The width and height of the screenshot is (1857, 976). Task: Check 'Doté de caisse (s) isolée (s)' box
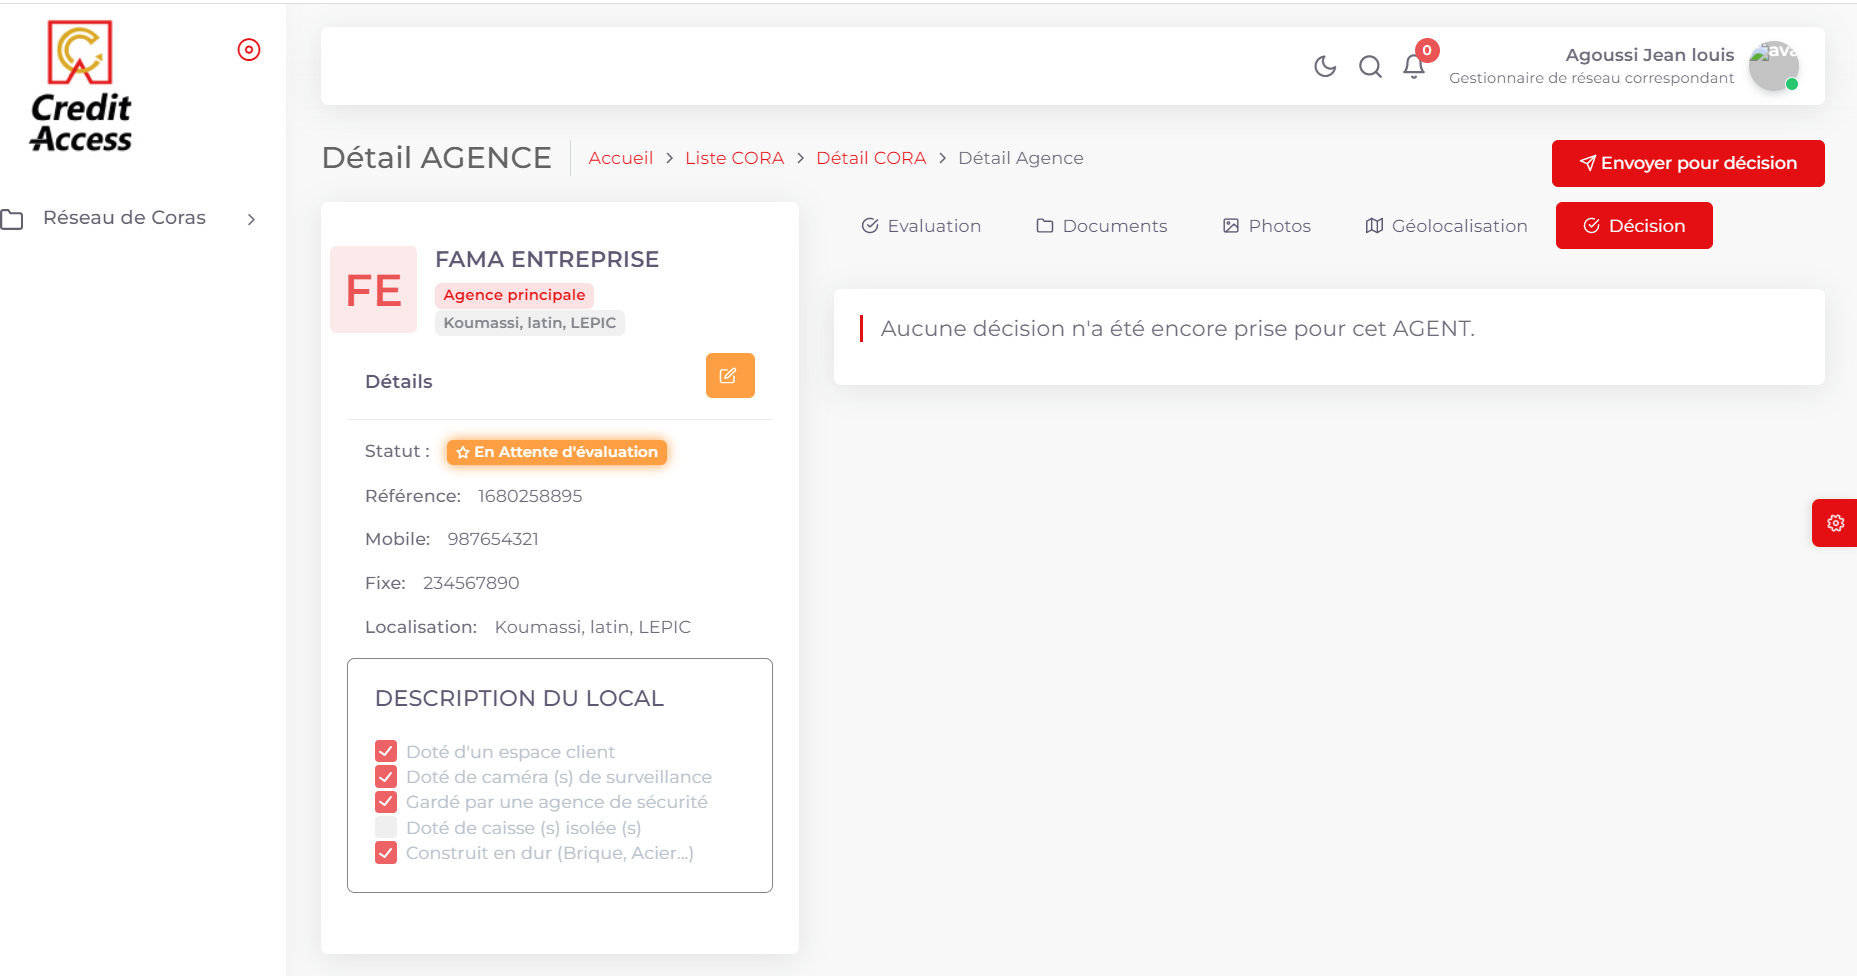[x=386, y=827]
